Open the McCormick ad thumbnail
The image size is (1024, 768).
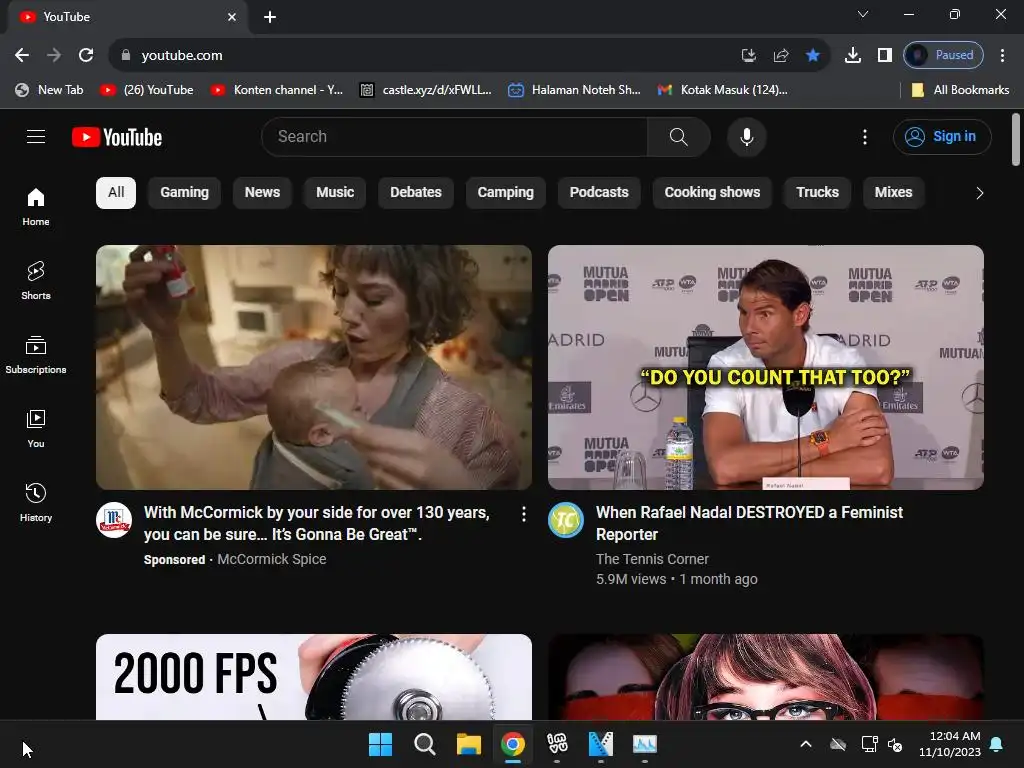(314, 368)
